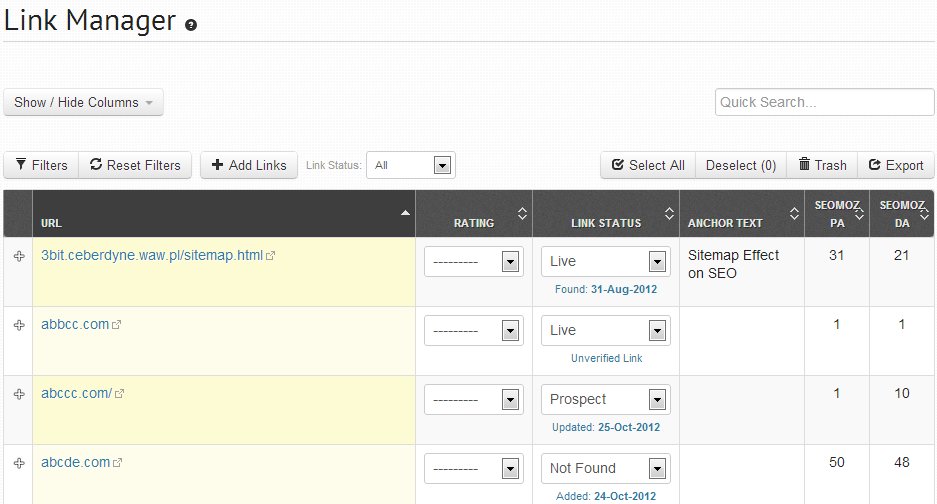Click Deselect (0) button

(x=740, y=166)
